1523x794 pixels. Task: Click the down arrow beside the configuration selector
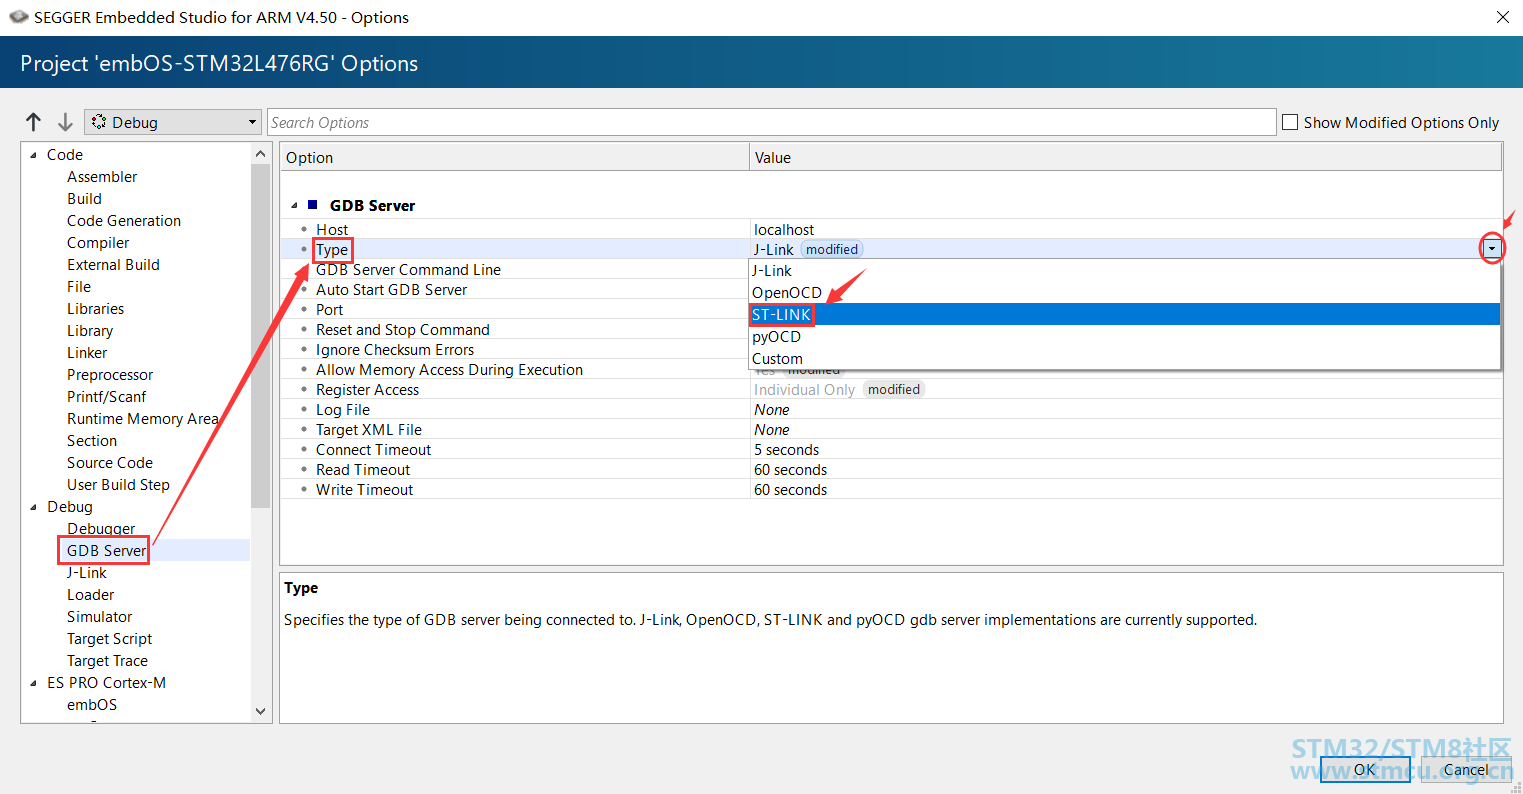pyautogui.click(x=65, y=122)
